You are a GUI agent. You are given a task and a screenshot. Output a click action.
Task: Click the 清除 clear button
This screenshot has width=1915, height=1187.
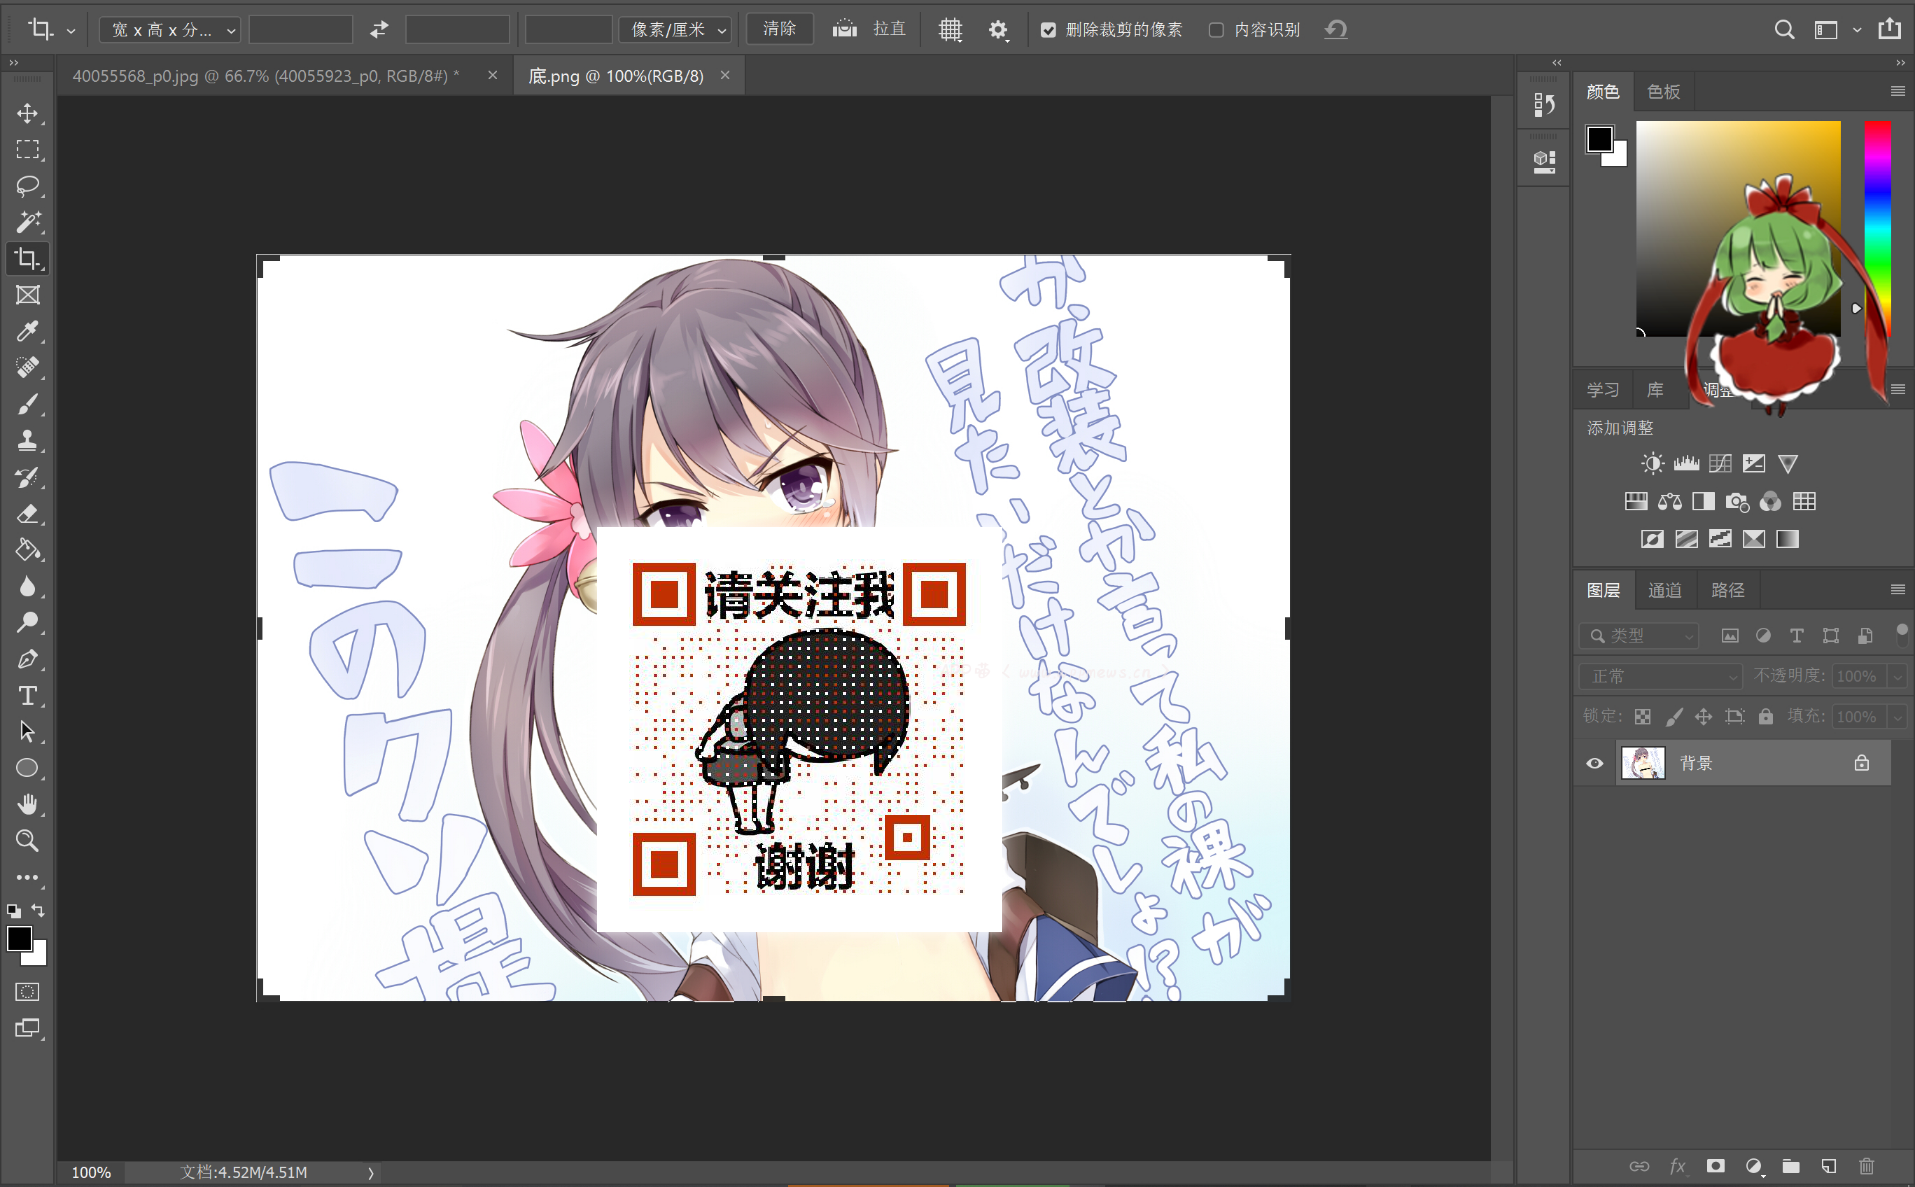click(x=780, y=29)
